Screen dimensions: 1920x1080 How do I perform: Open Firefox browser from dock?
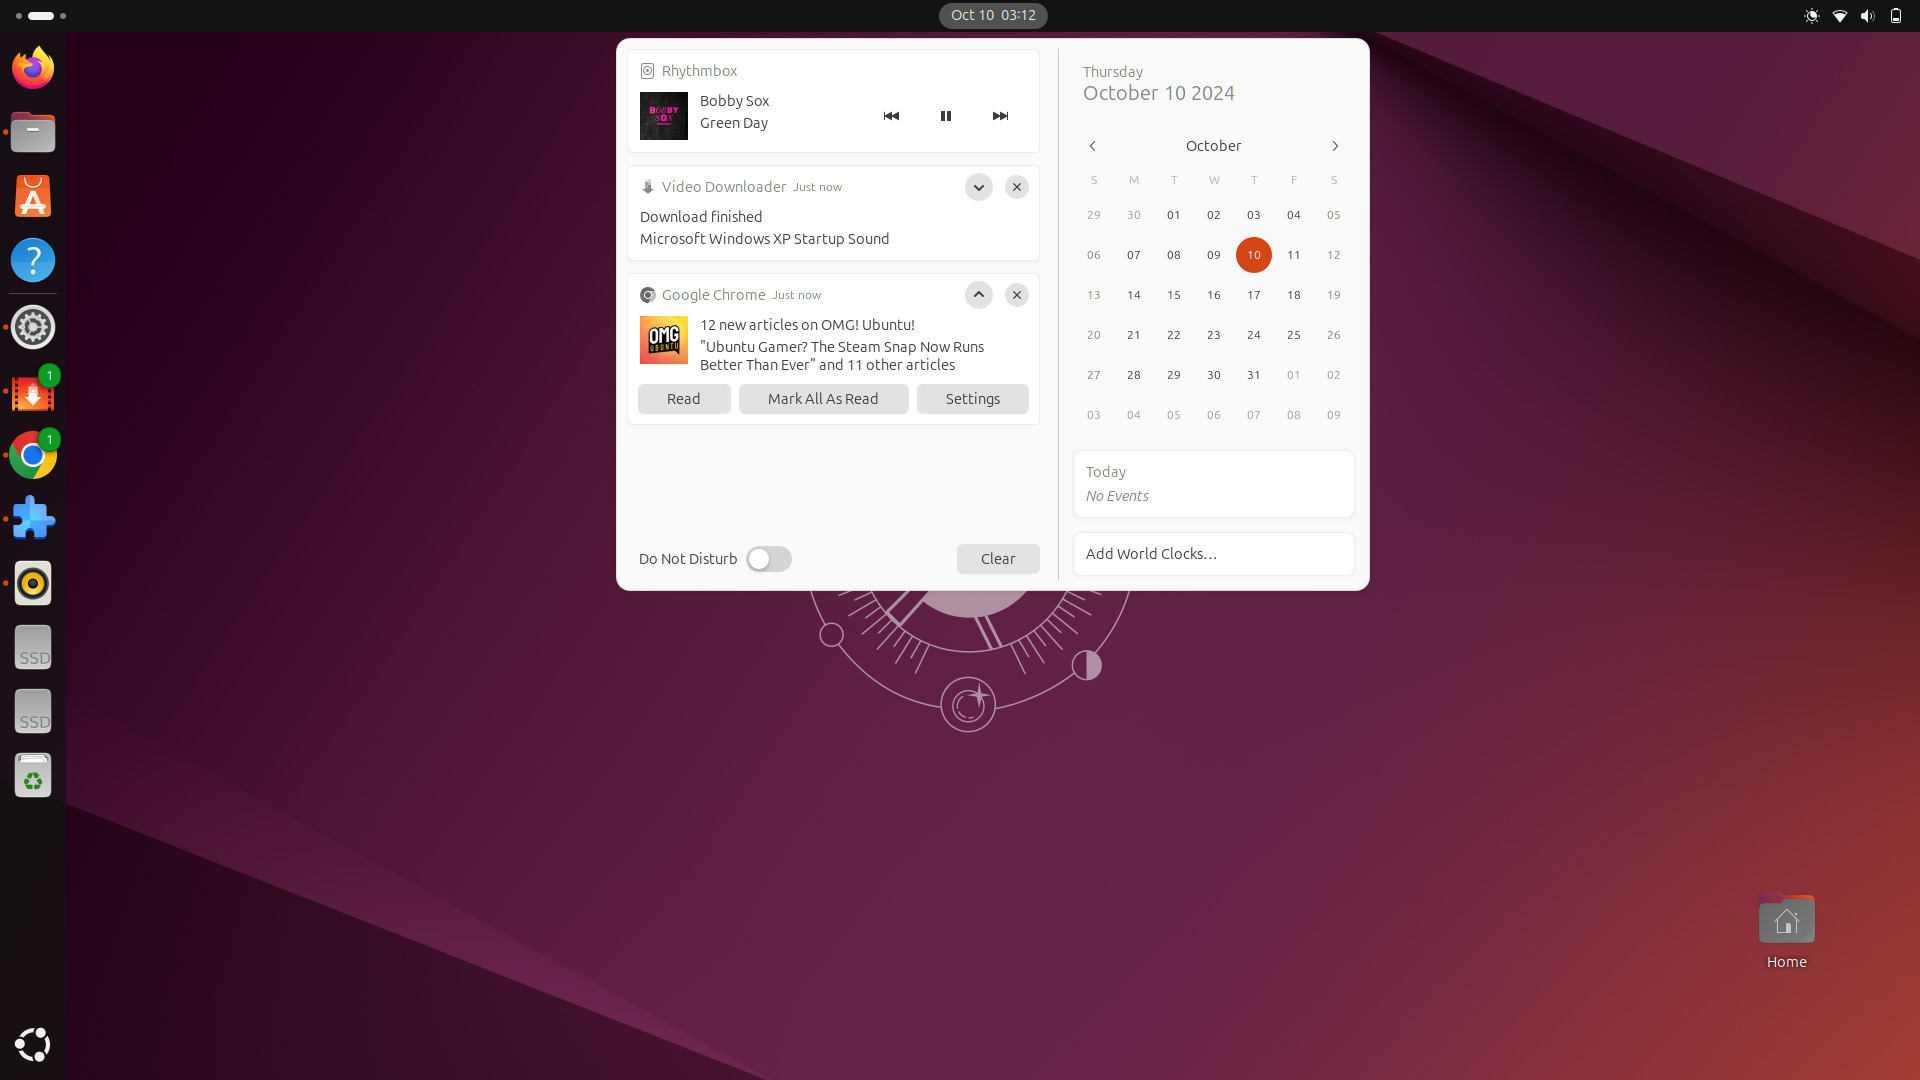[33, 67]
